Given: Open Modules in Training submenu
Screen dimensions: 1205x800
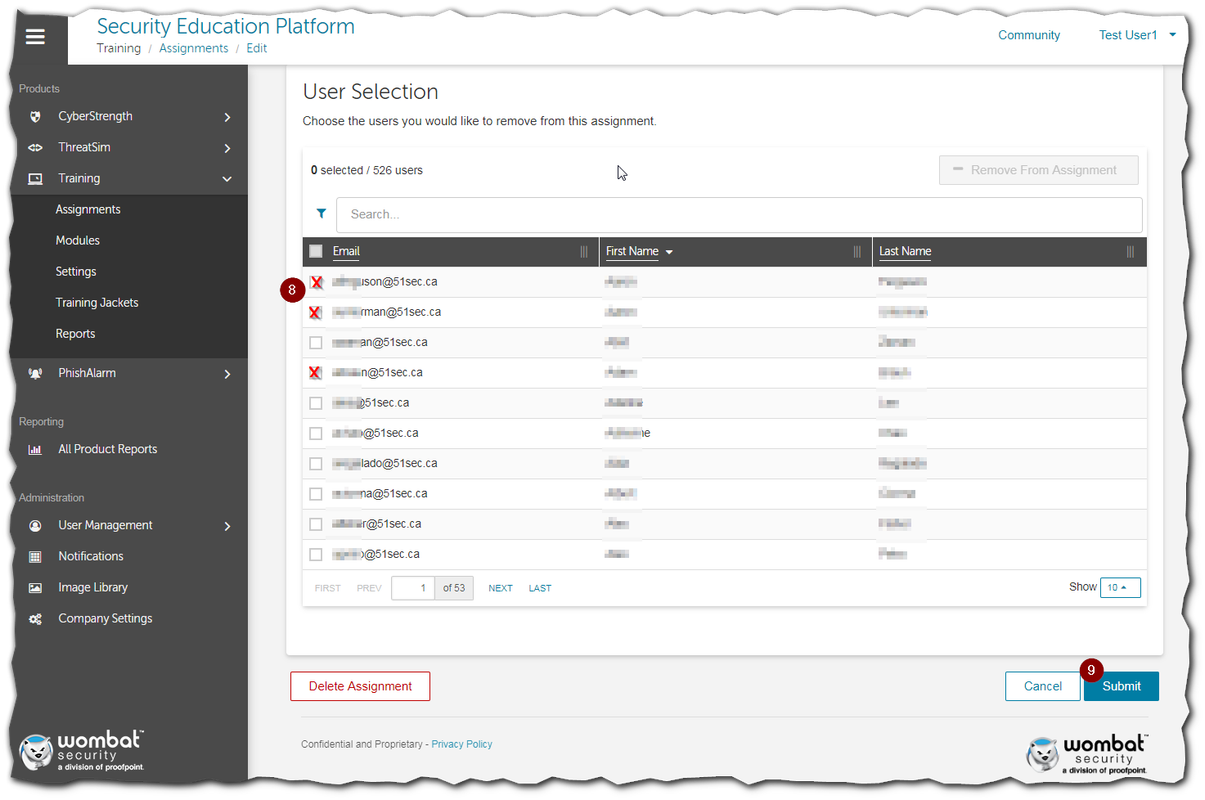Looking at the screenshot, I should [x=78, y=241].
